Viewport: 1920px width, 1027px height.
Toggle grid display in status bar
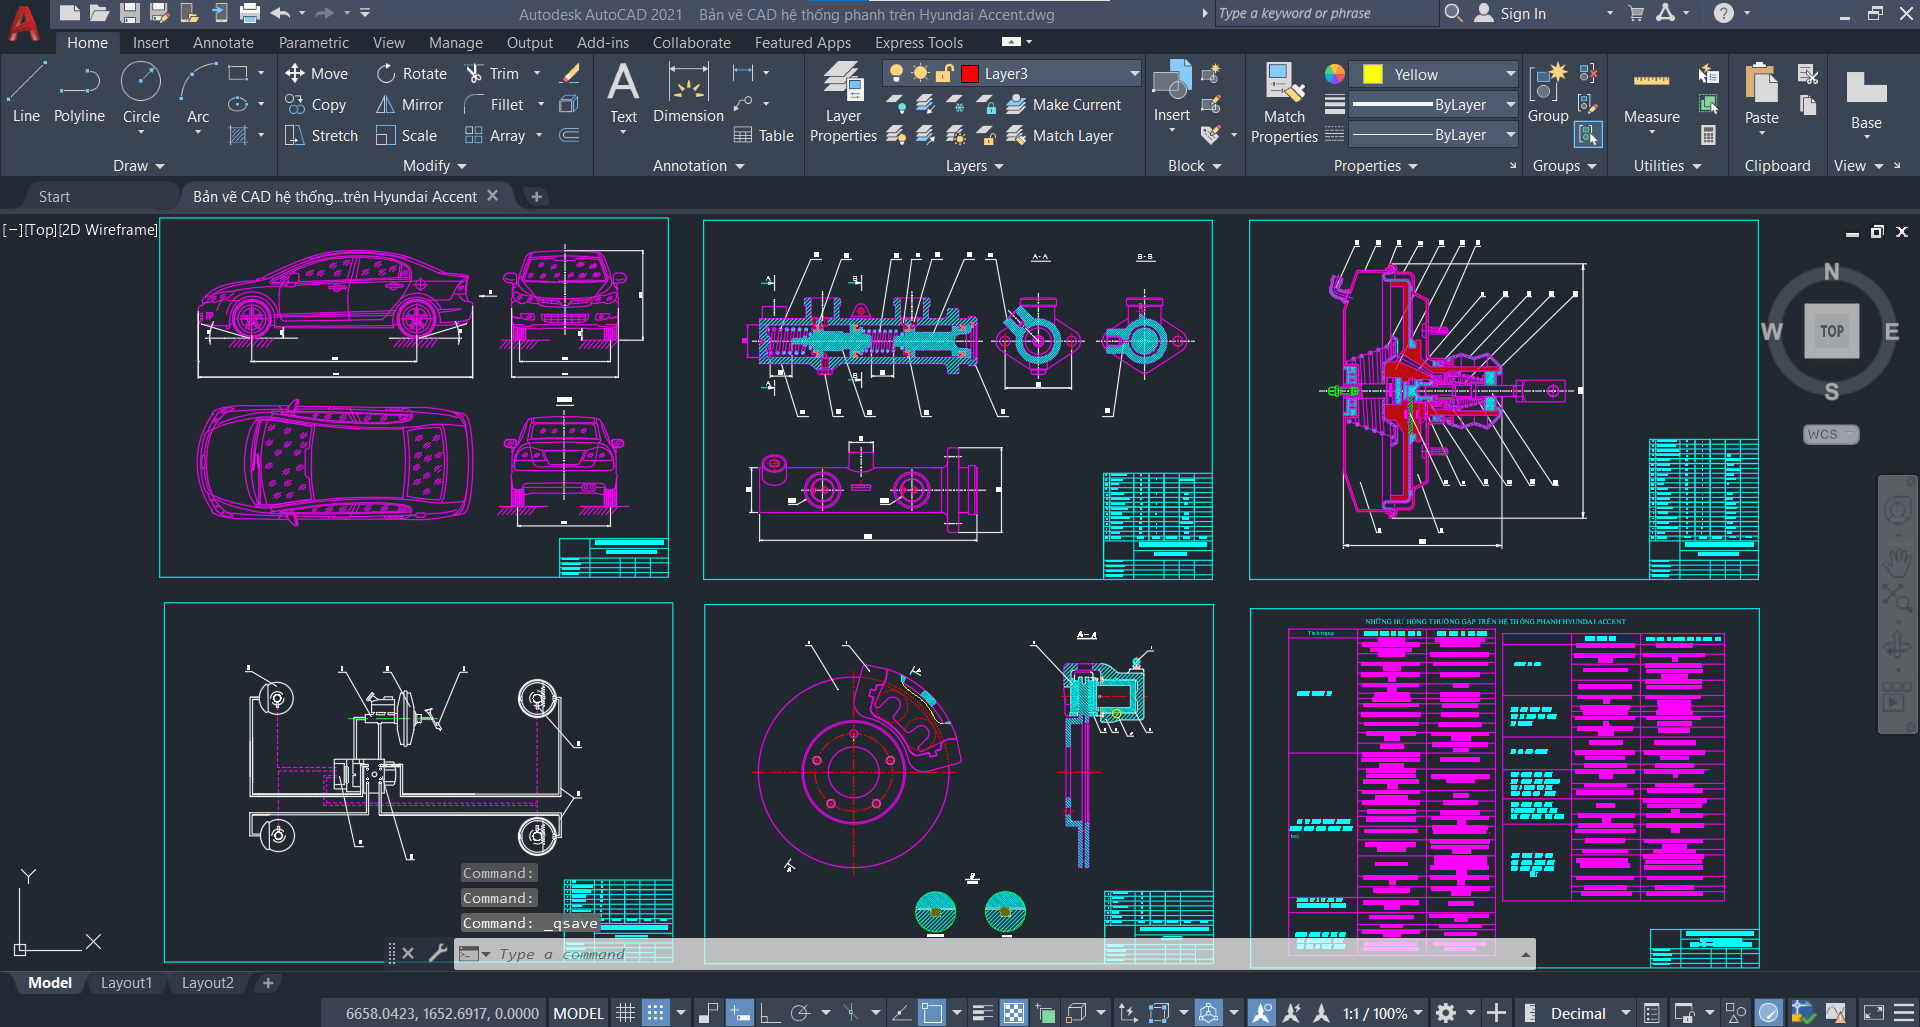(625, 1013)
